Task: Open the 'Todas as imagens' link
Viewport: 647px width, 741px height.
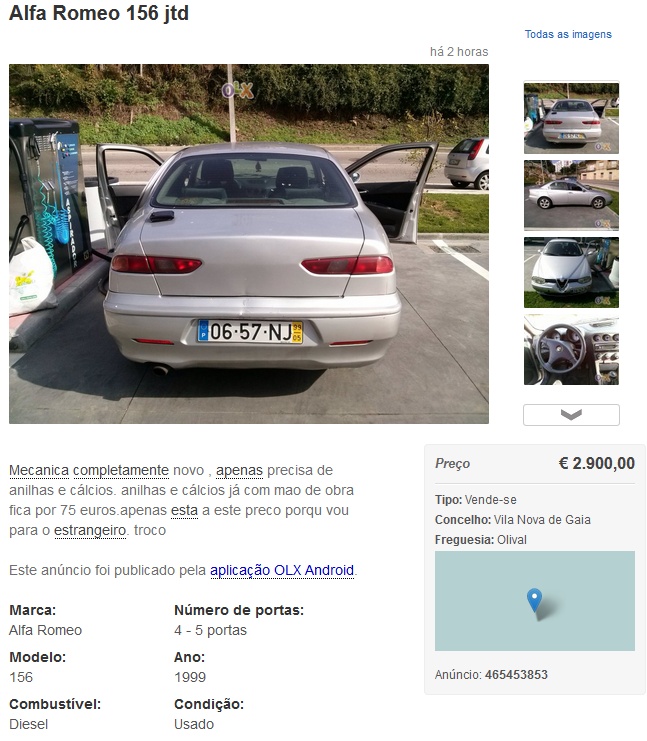Action: point(568,34)
